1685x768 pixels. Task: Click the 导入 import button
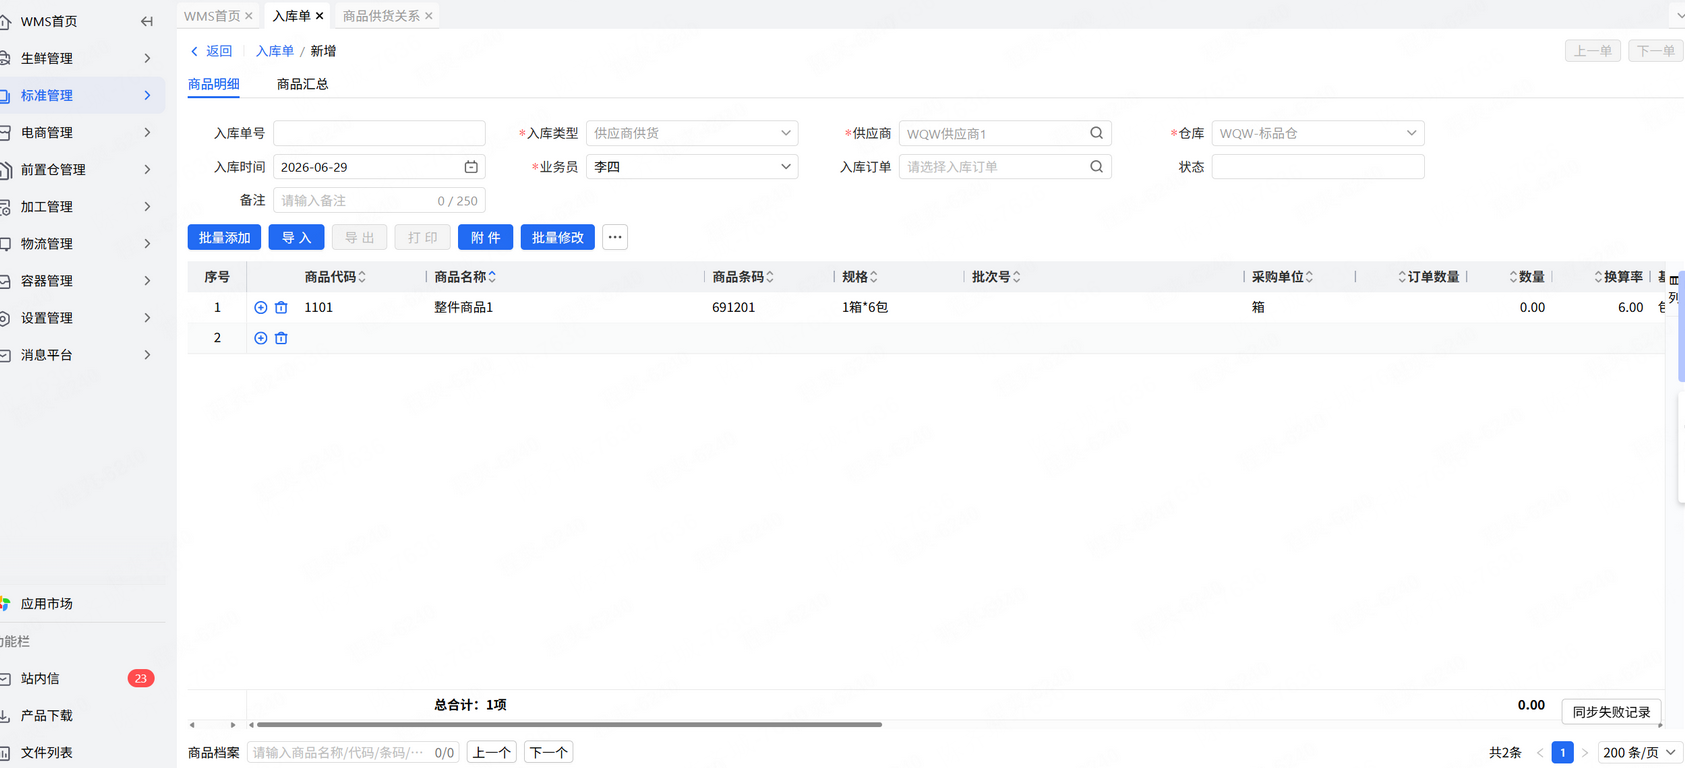point(296,237)
